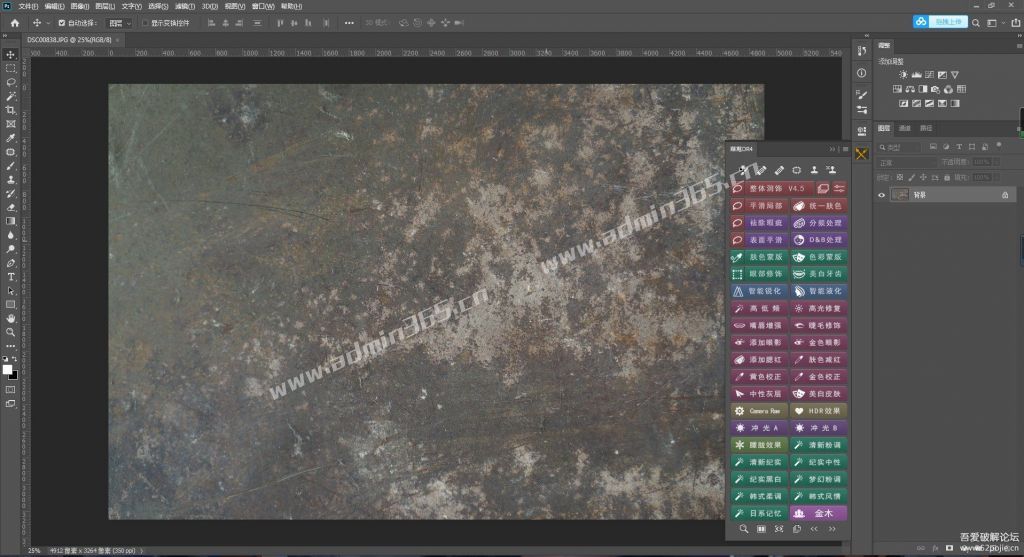Click the settings sliders icon beside 整体润饰

839,188
